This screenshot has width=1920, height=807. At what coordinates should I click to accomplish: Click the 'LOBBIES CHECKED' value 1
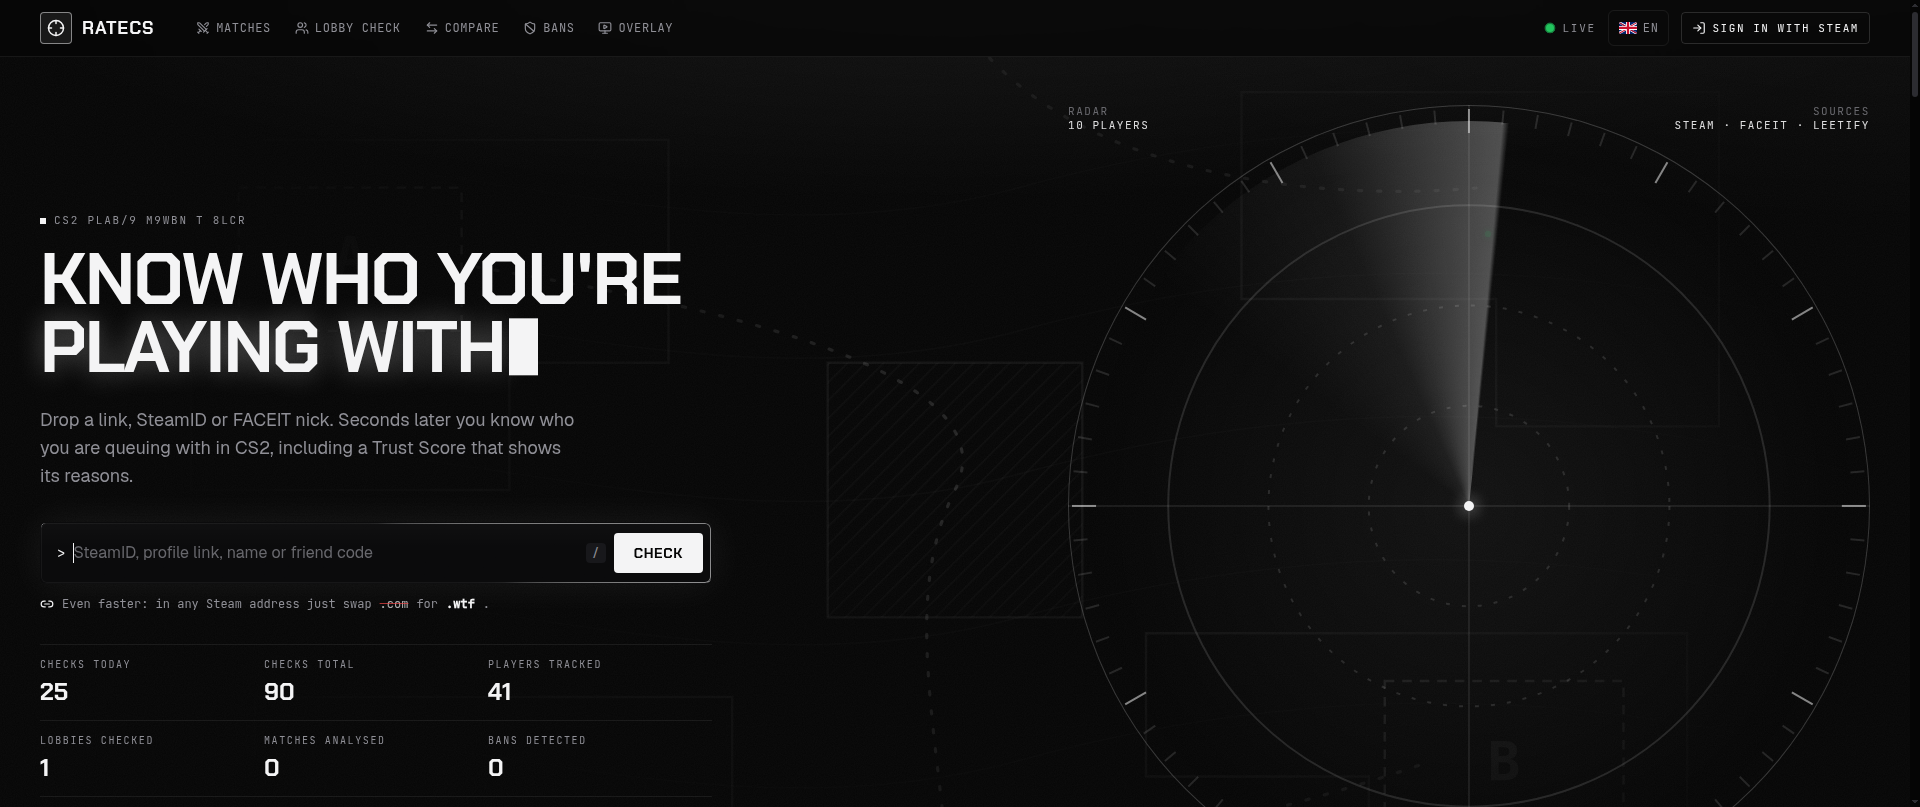tap(45, 768)
